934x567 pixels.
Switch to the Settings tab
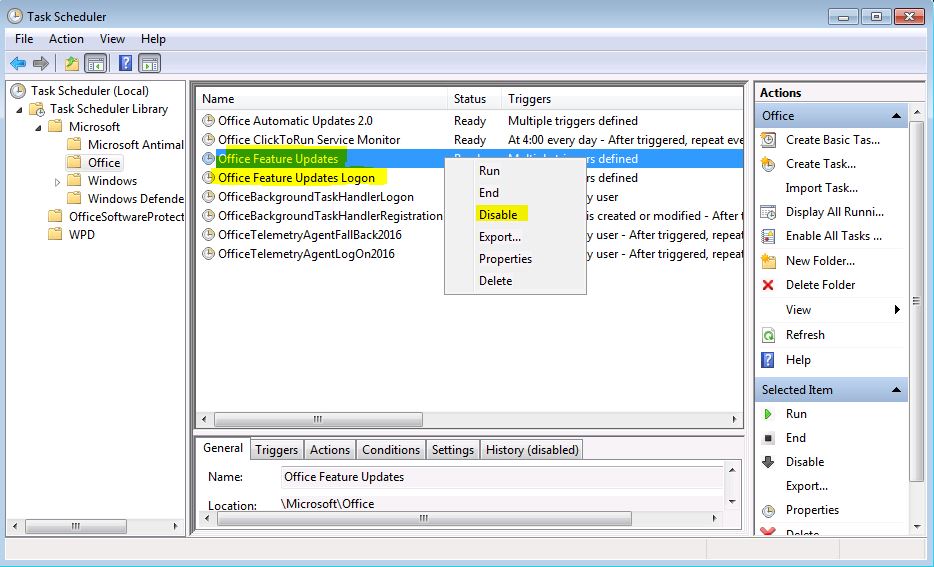[x=453, y=450]
